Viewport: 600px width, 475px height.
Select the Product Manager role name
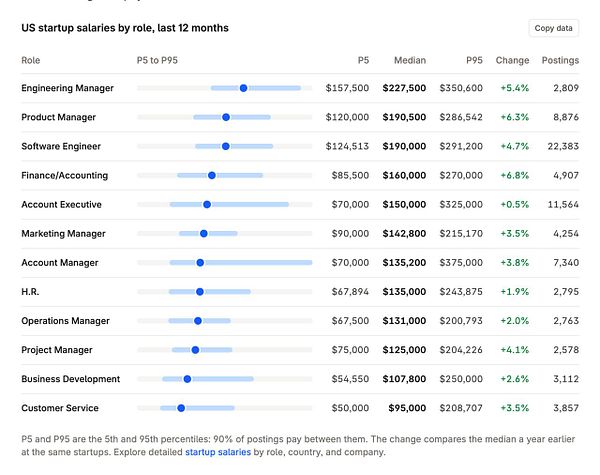tap(59, 117)
